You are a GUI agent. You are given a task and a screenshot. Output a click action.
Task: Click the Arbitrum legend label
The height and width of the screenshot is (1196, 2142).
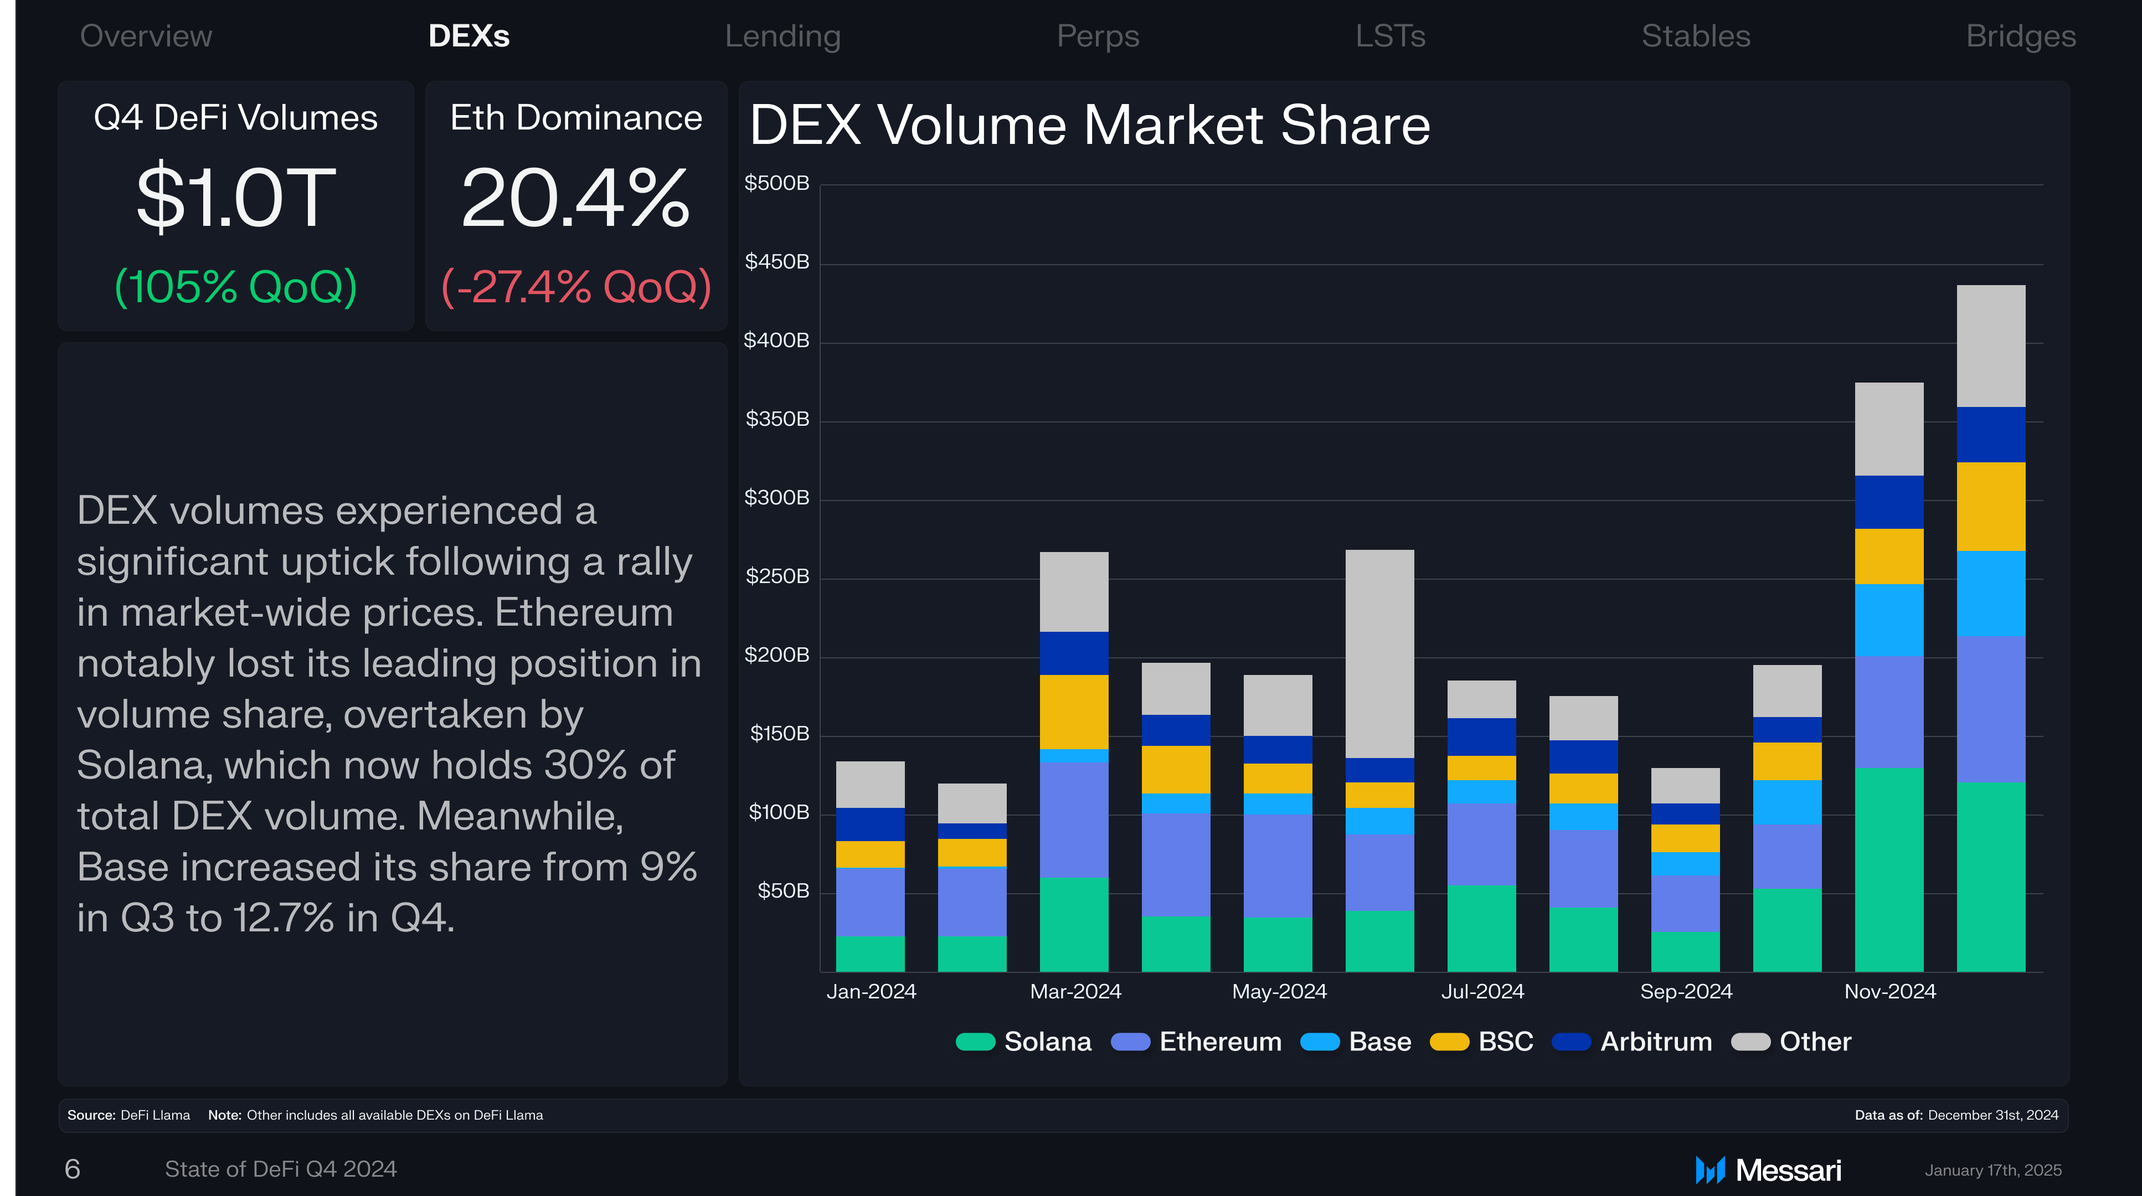(x=1656, y=1042)
